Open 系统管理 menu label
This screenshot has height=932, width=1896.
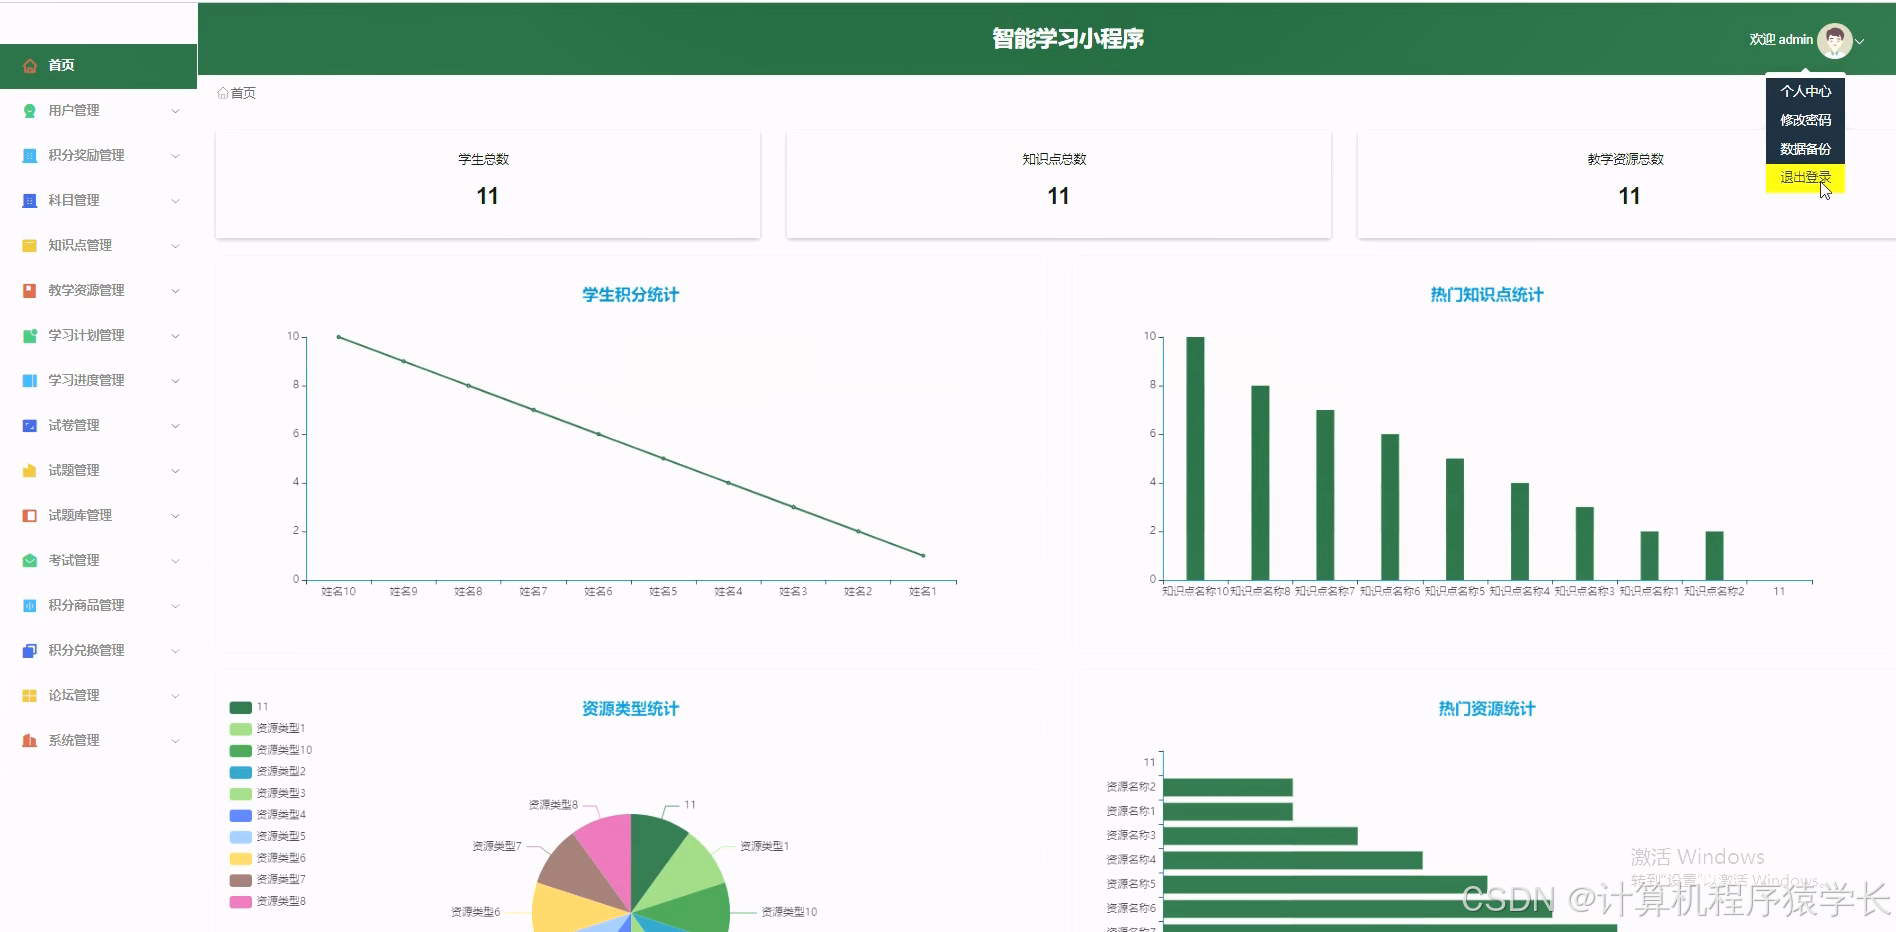pyautogui.click(x=74, y=740)
